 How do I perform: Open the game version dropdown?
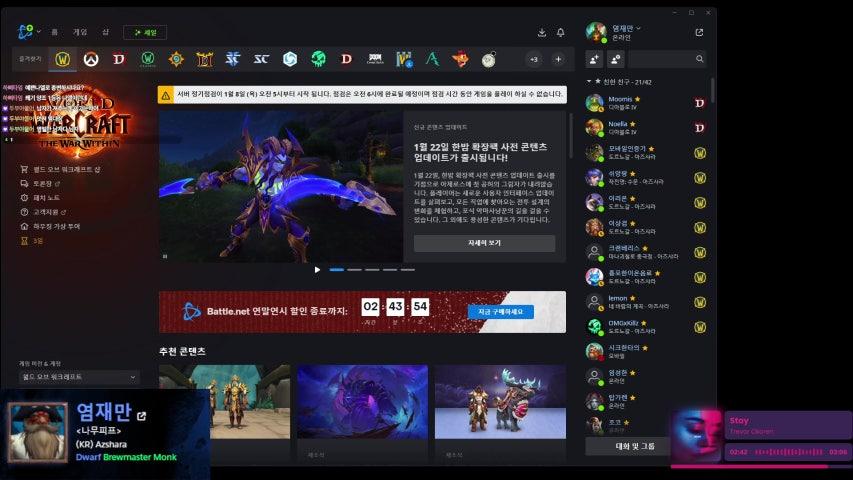coord(79,377)
